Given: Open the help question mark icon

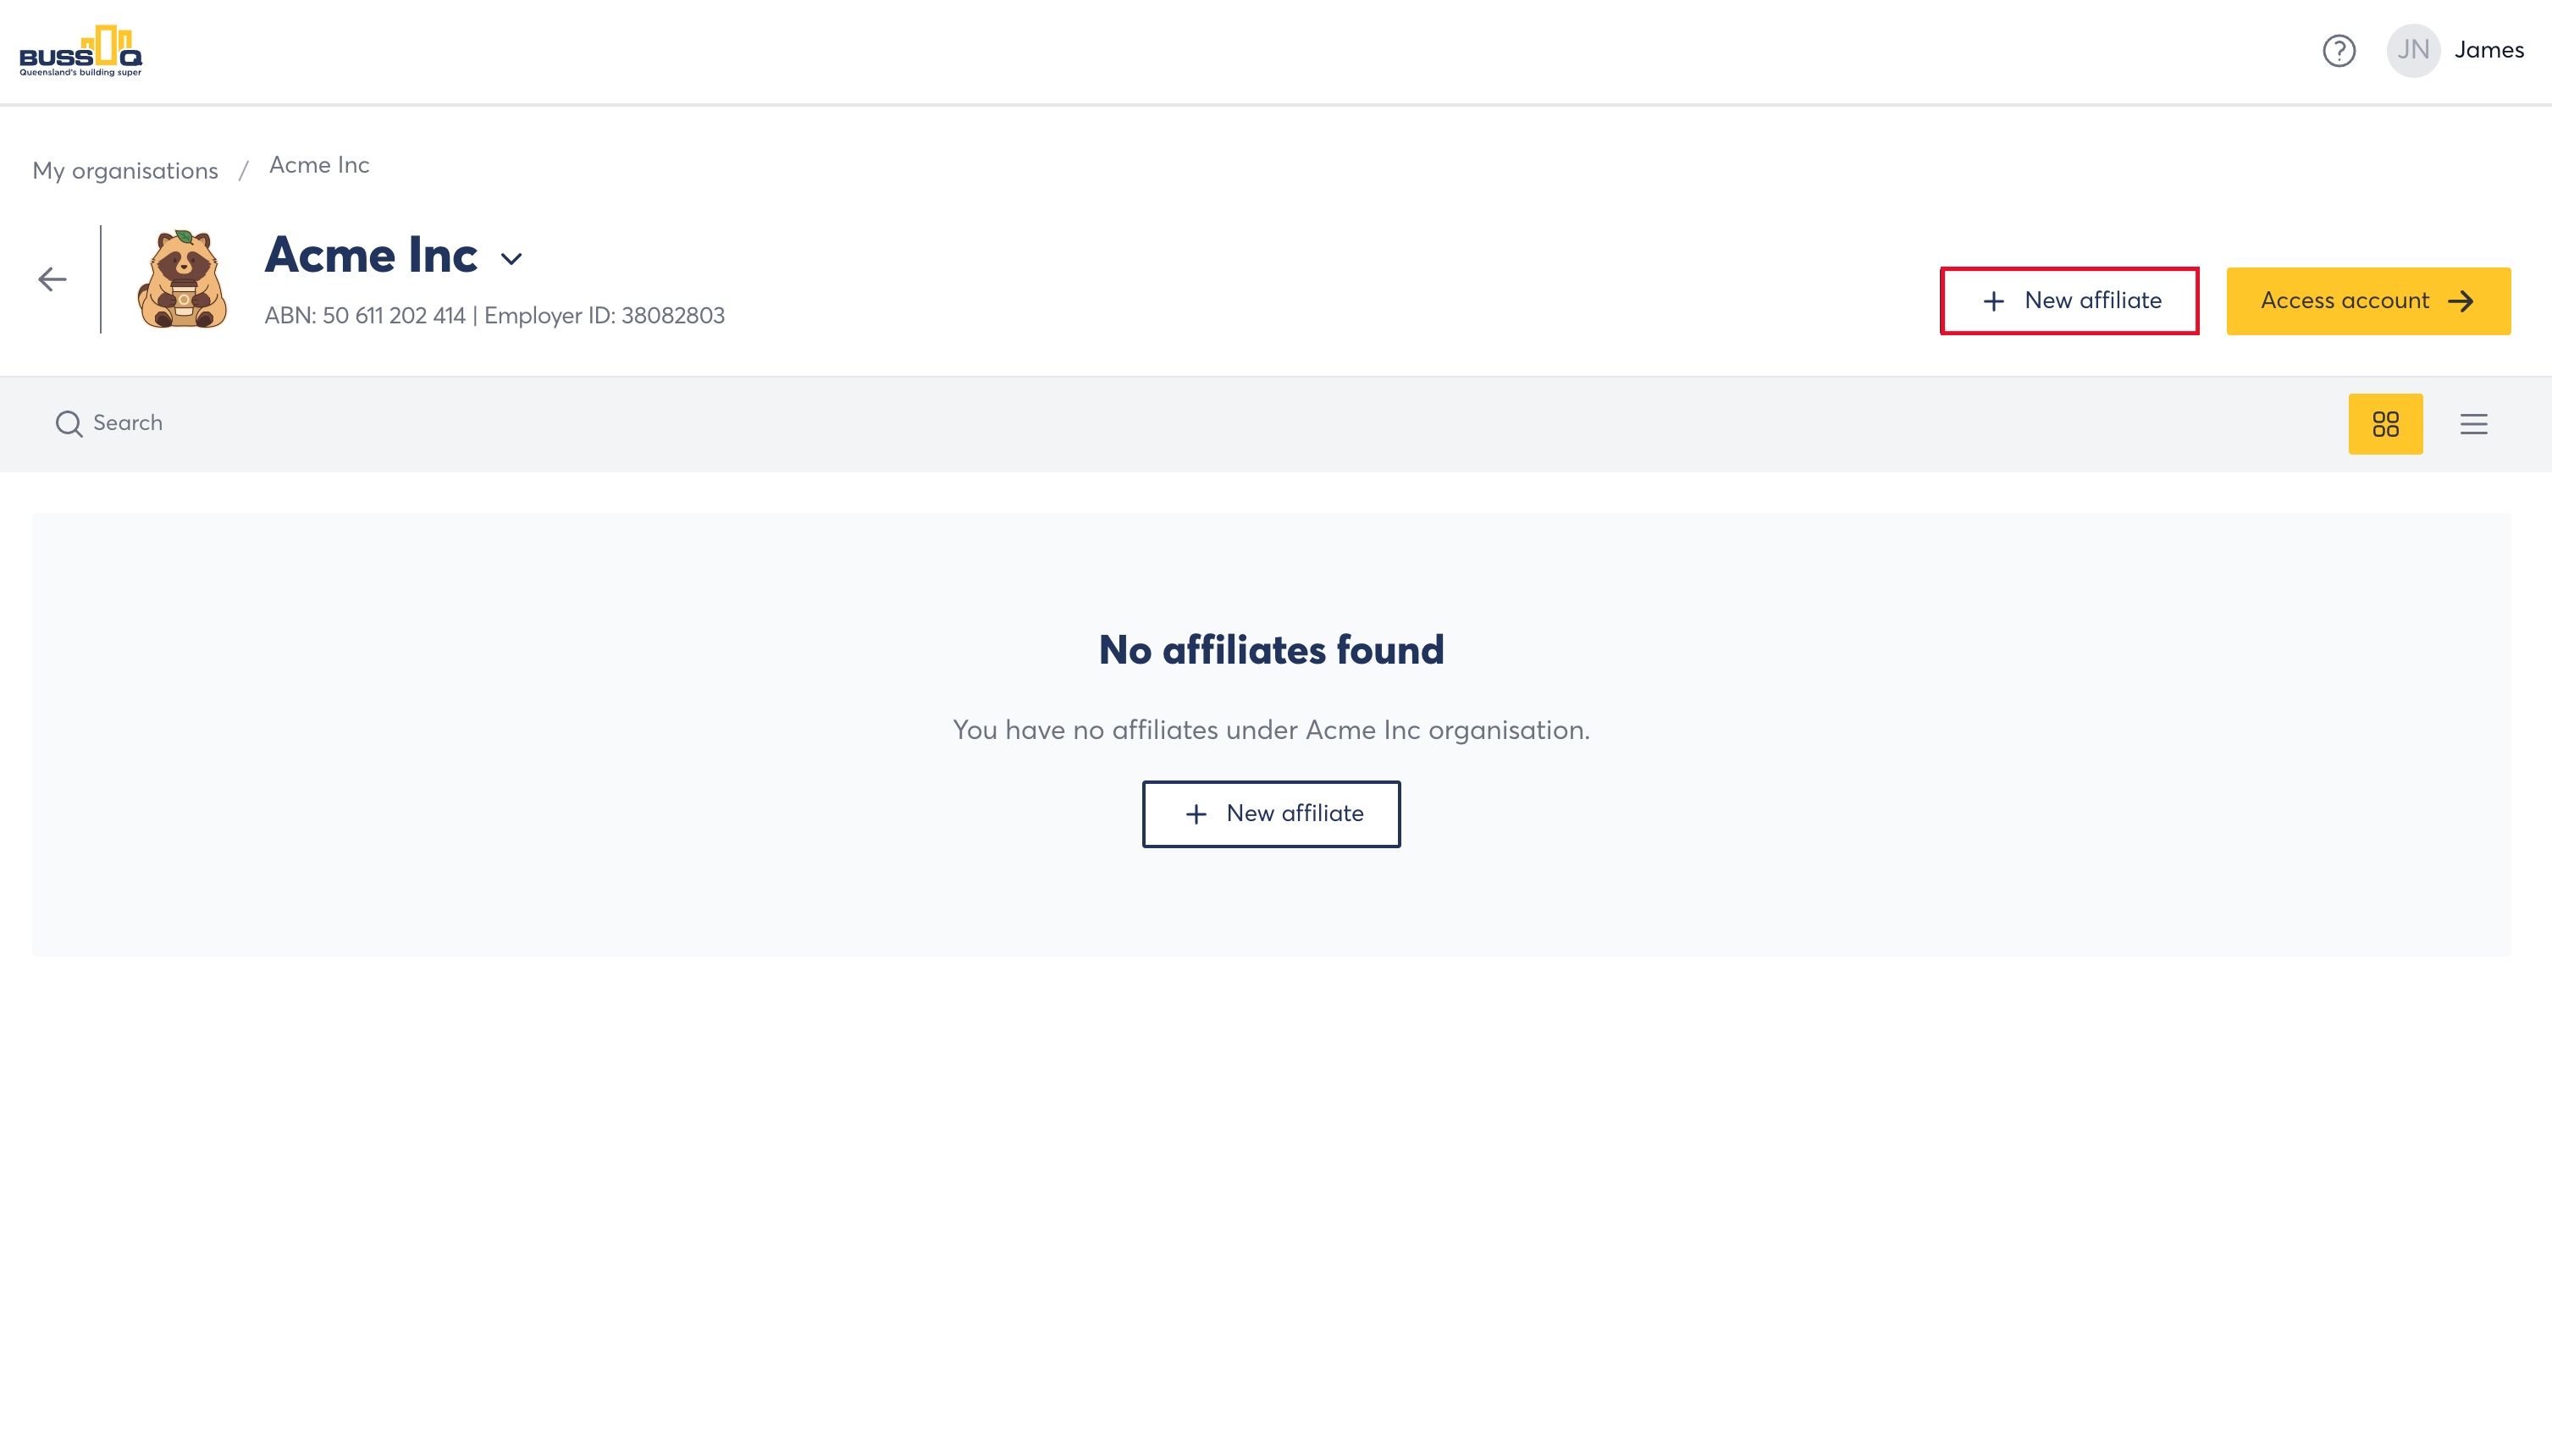Looking at the screenshot, I should (2339, 50).
